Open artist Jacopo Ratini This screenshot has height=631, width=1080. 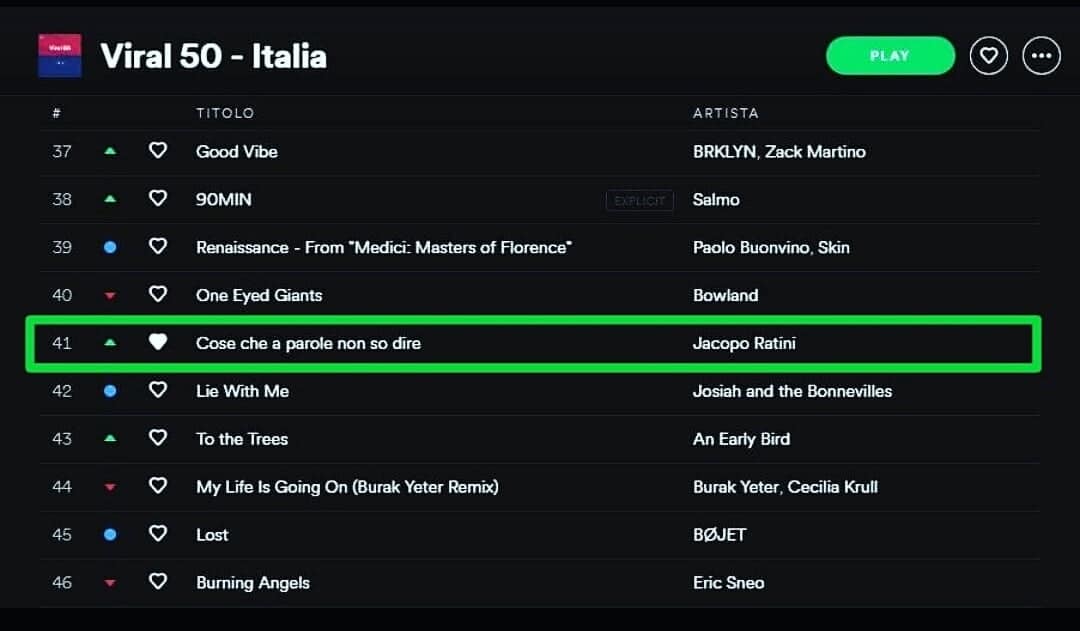[x=744, y=343]
